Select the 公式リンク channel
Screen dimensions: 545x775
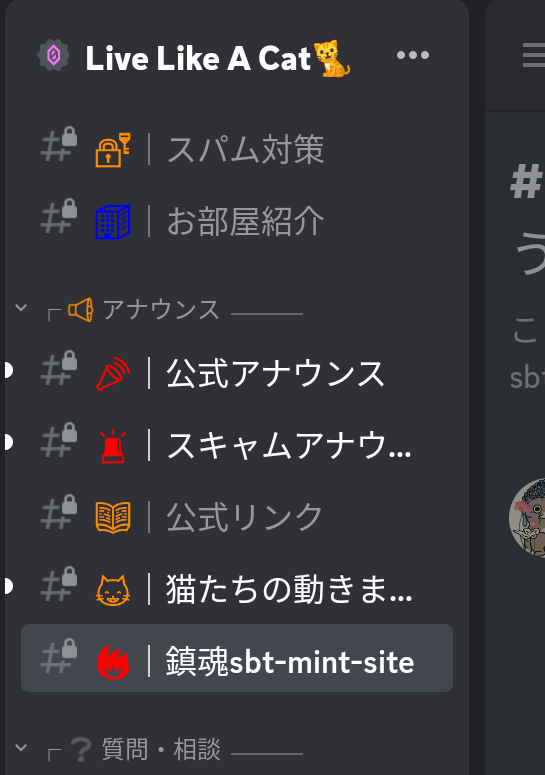(x=237, y=517)
